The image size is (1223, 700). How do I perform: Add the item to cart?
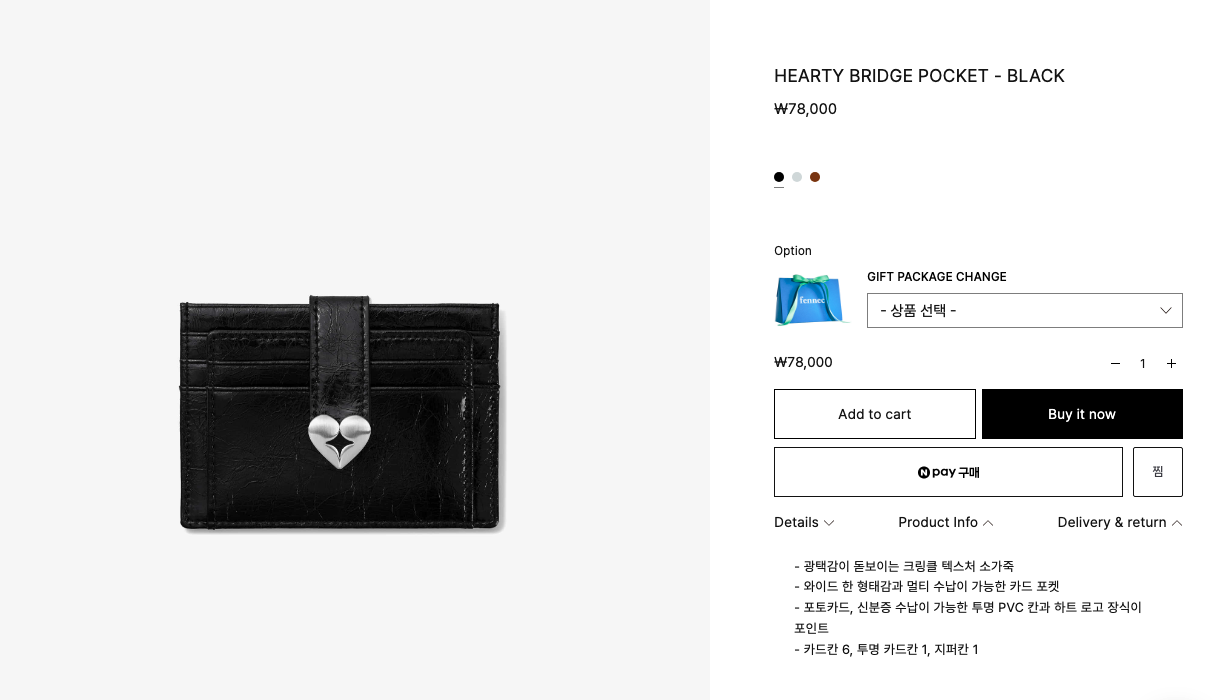pos(875,414)
